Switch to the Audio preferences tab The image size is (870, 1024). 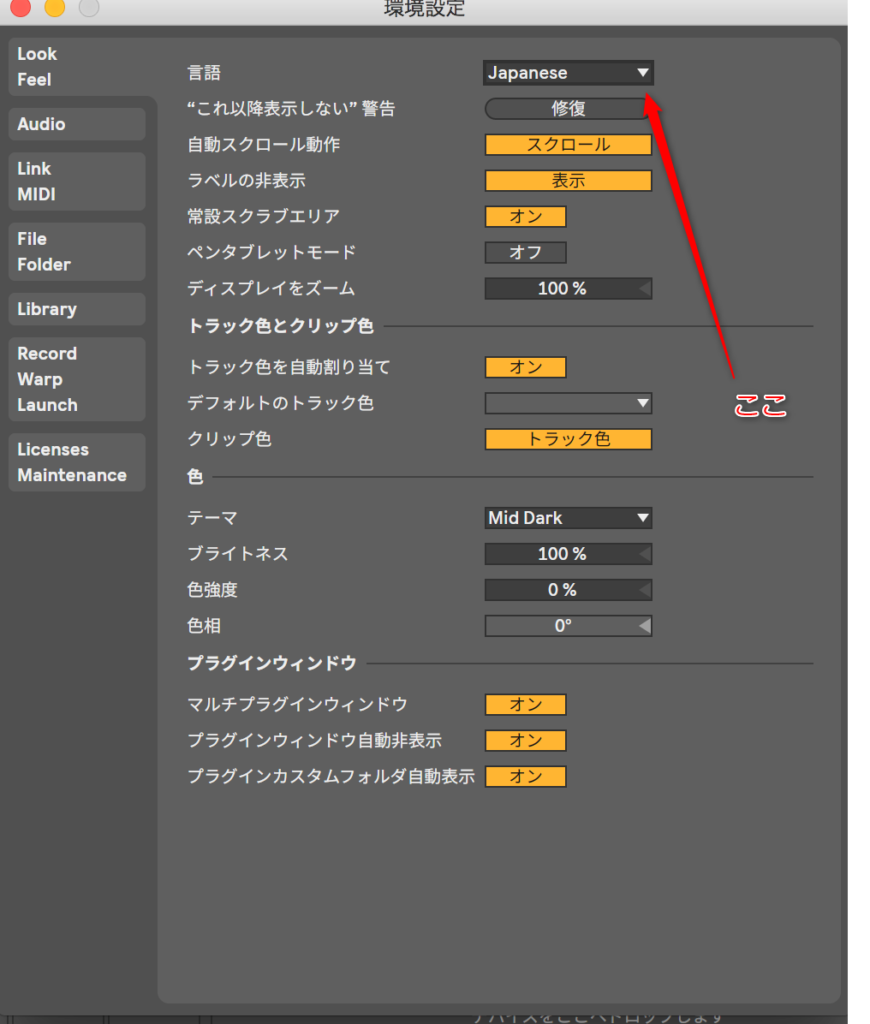[77, 124]
